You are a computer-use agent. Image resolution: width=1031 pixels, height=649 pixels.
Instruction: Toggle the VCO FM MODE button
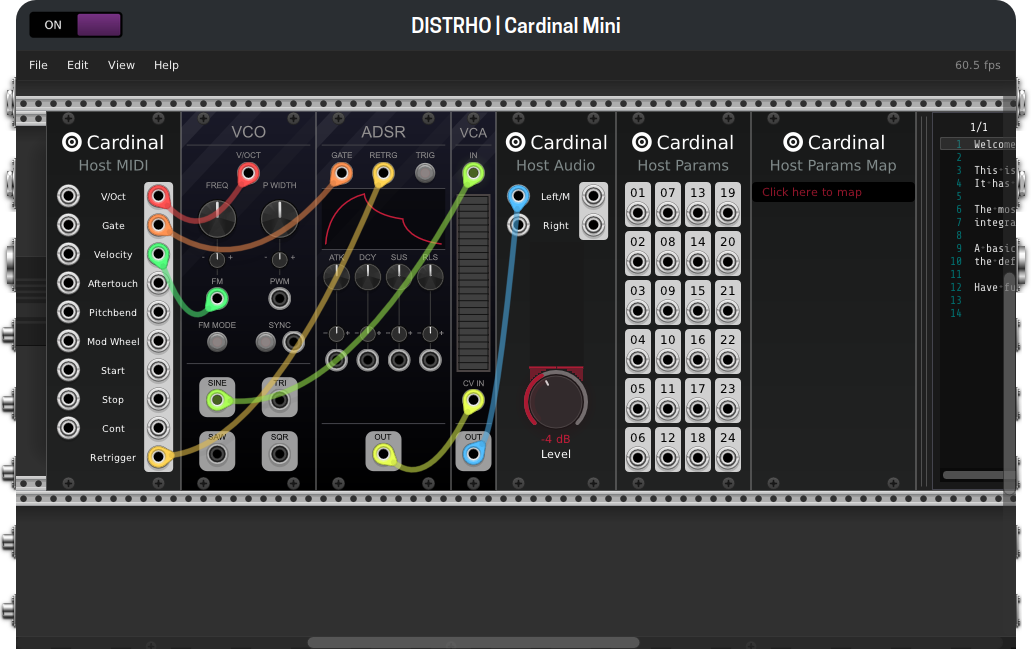click(217, 342)
